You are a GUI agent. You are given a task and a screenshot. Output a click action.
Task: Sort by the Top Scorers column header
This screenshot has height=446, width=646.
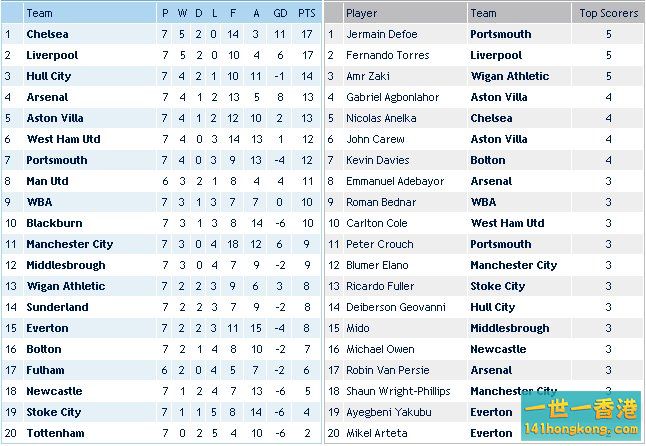pyautogui.click(x=609, y=13)
